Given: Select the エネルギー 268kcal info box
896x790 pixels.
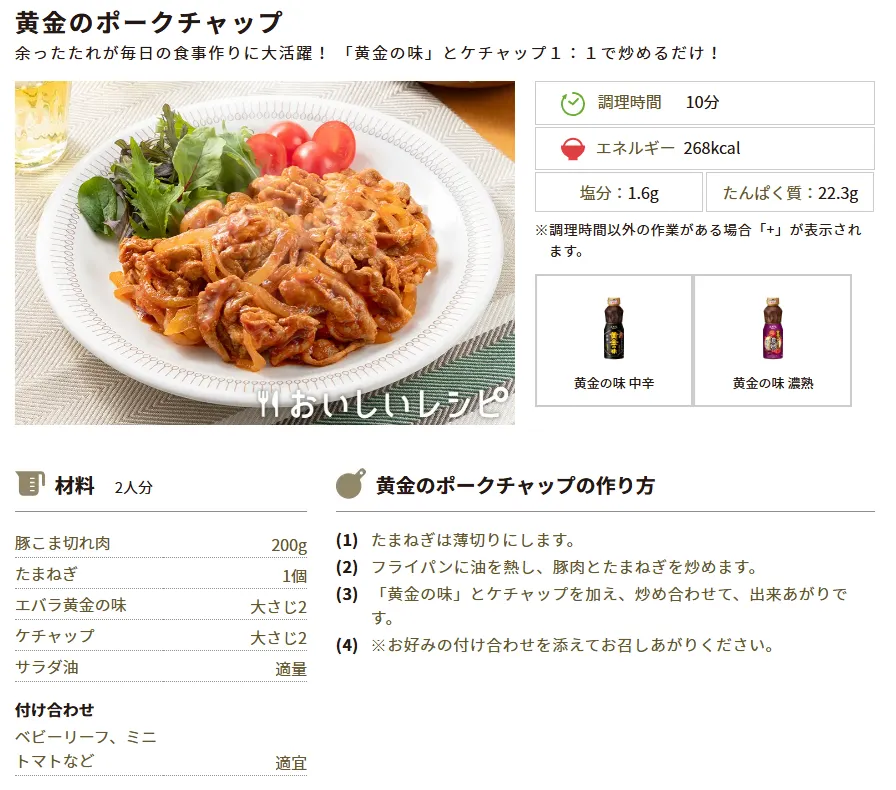Looking at the screenshot, I should point(705,149).
